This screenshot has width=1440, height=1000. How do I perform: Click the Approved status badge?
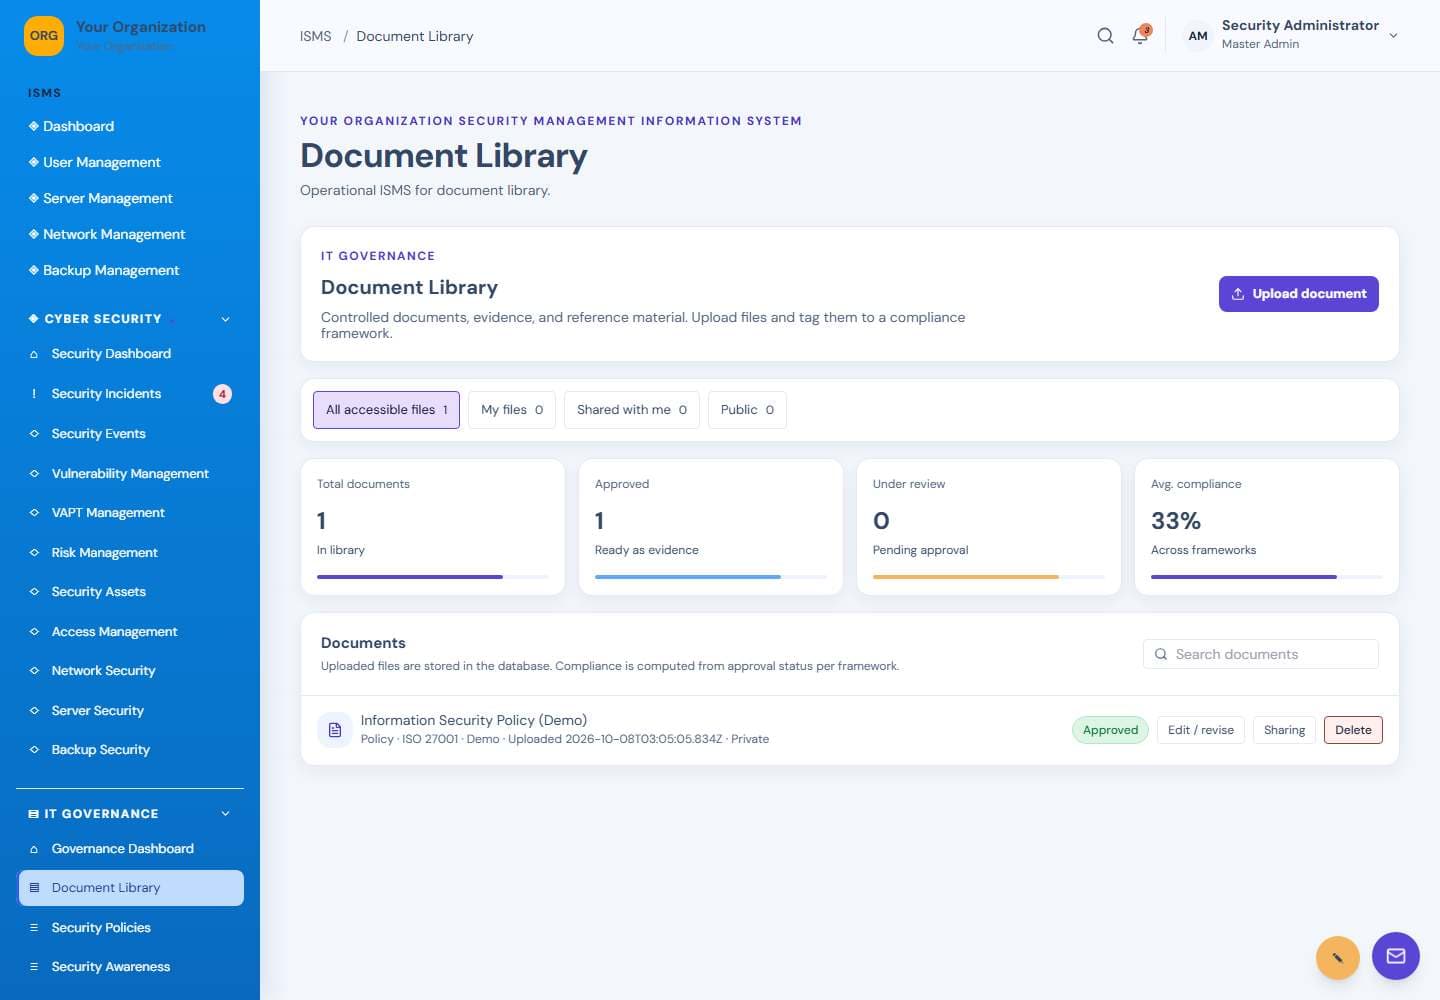1110,730
